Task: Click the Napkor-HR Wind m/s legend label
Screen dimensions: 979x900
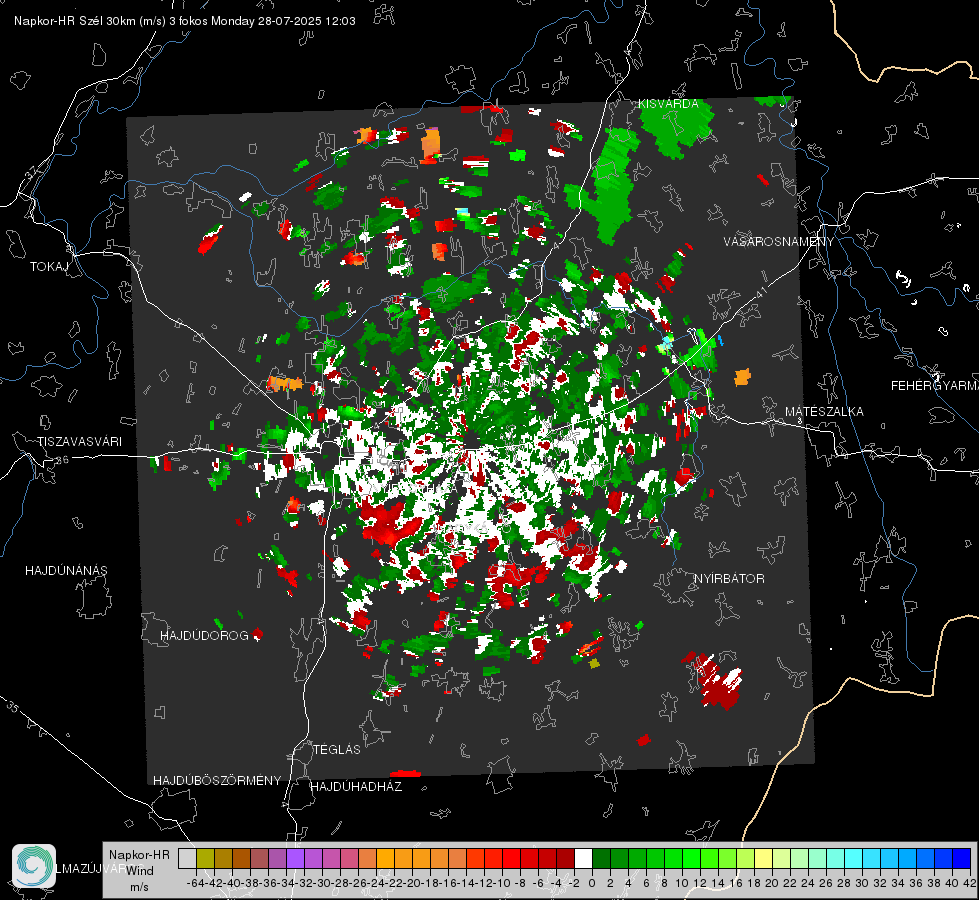Action: [x=139, y=870]
